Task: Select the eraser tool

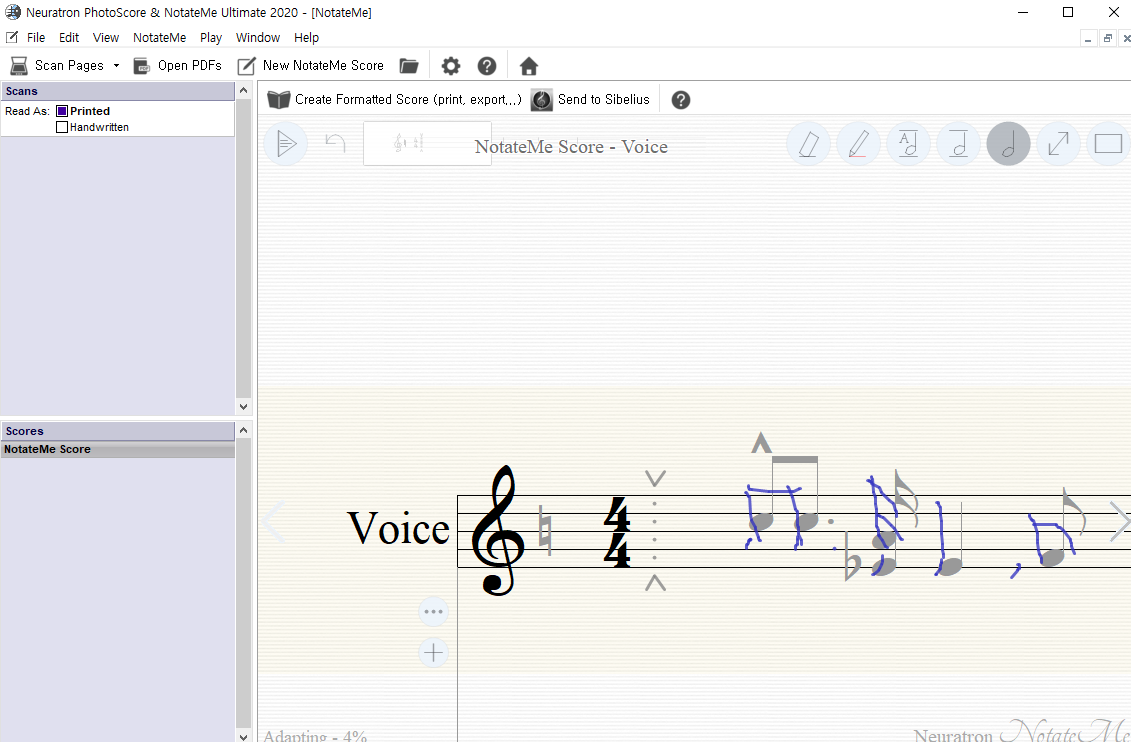Action: pos(809,144)
